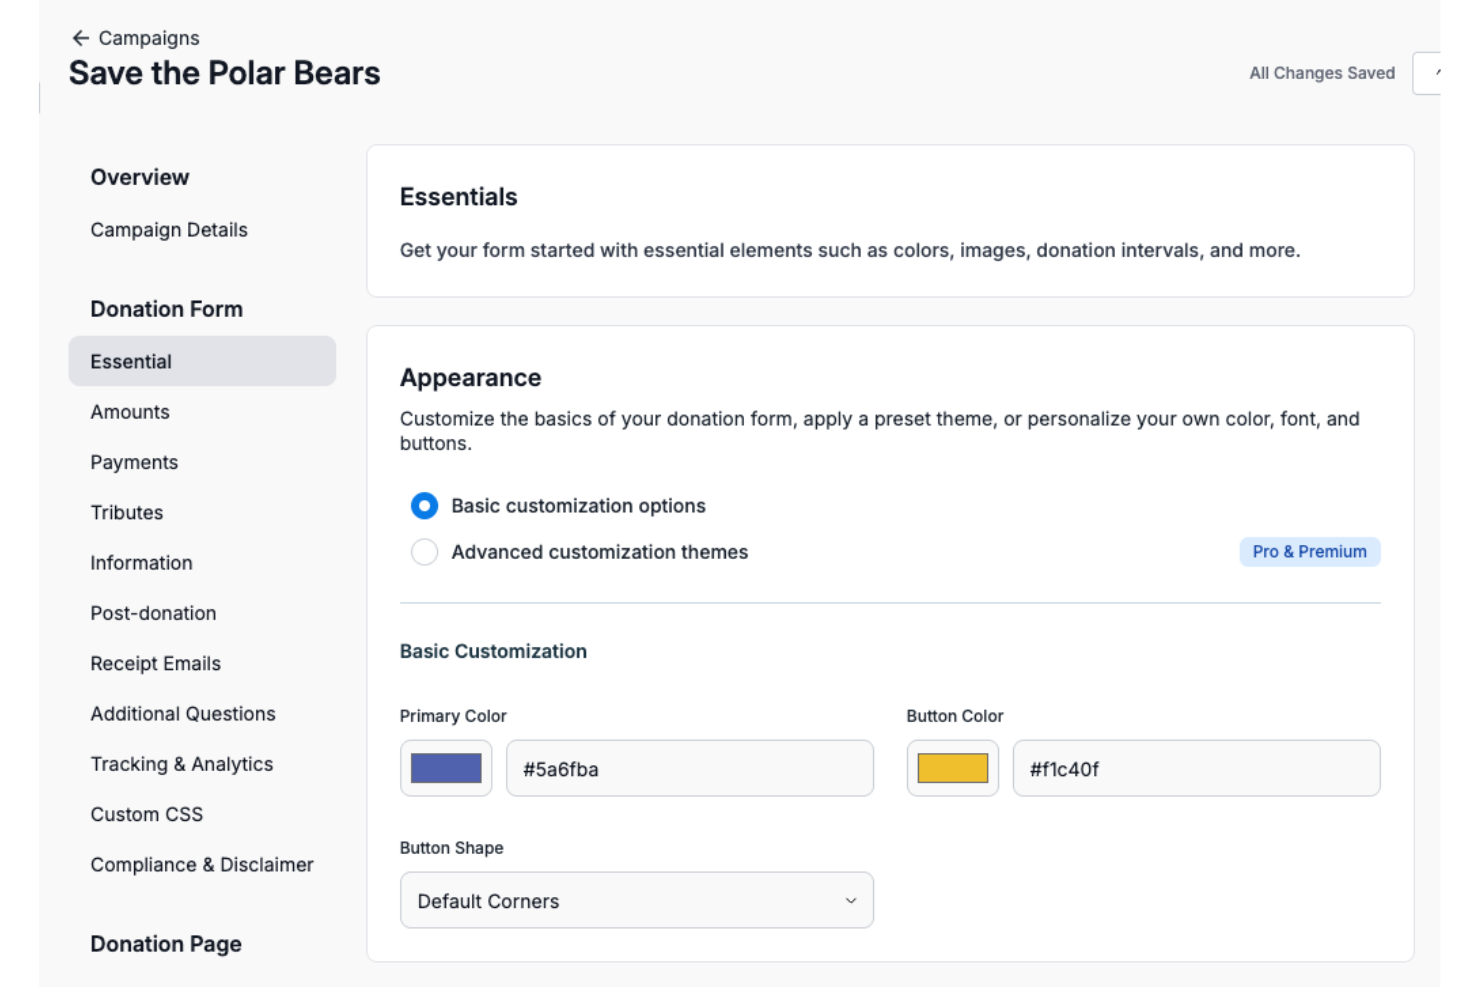
Task: Select Receipt Emails in the sidebar
Action: coord(155,663)
